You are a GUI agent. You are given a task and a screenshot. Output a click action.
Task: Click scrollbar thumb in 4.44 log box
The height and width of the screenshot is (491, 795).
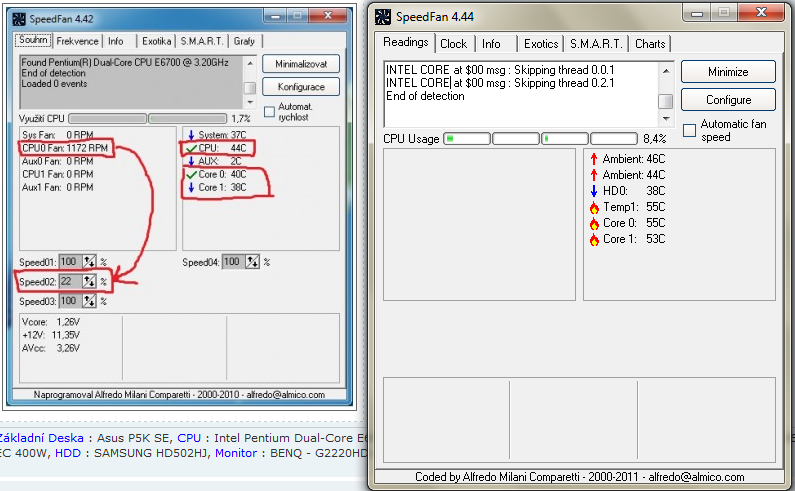pos(666,101)
